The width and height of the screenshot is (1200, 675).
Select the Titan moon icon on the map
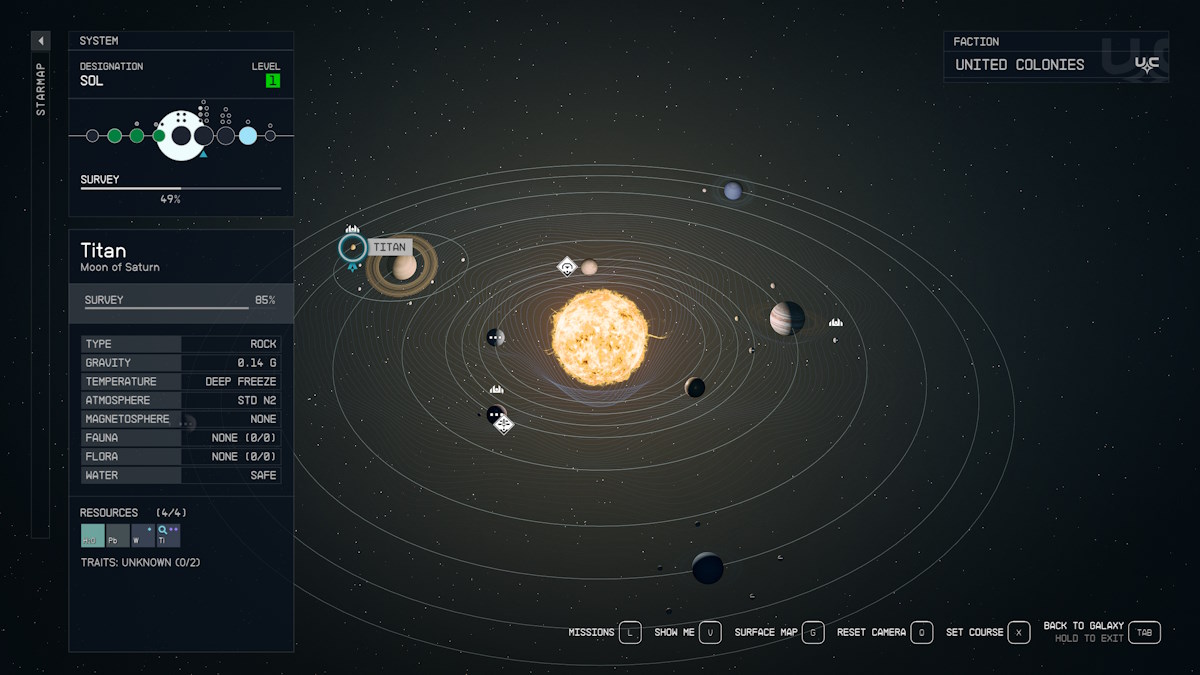(x=351, y=249)
